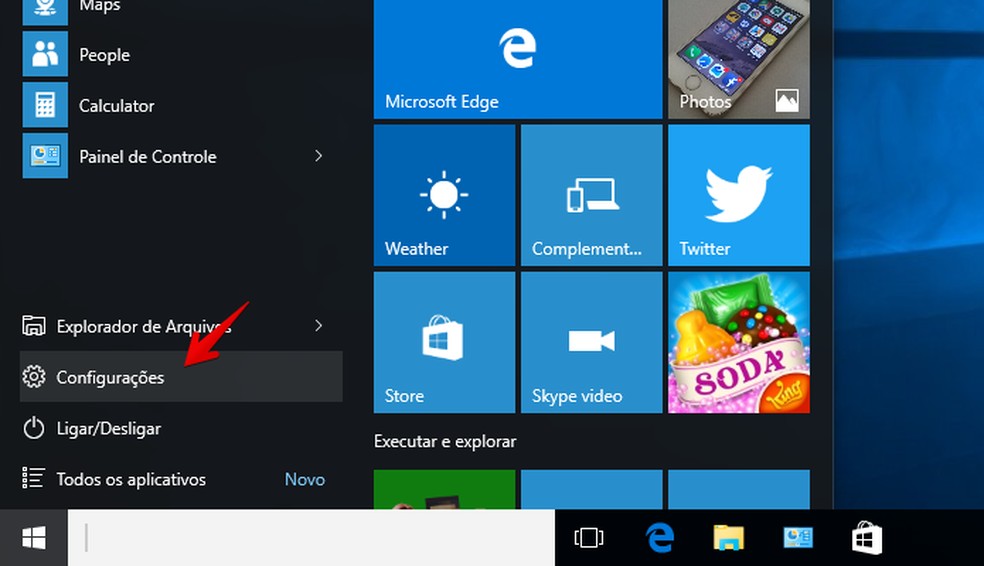The image size is (984, 566).
Task: Launch the Candy Crush Soda tile
Action: [739, 343]
